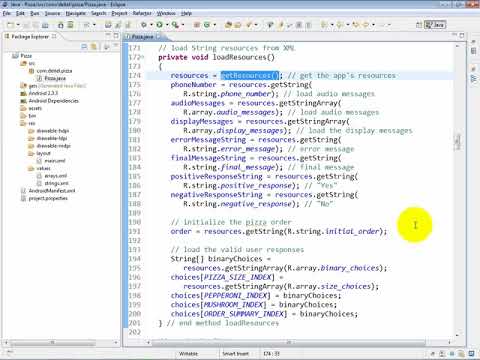Viewport: 480px width, 360px height.
Task: Click the Open Perspective icon
Action: (419, 25)
